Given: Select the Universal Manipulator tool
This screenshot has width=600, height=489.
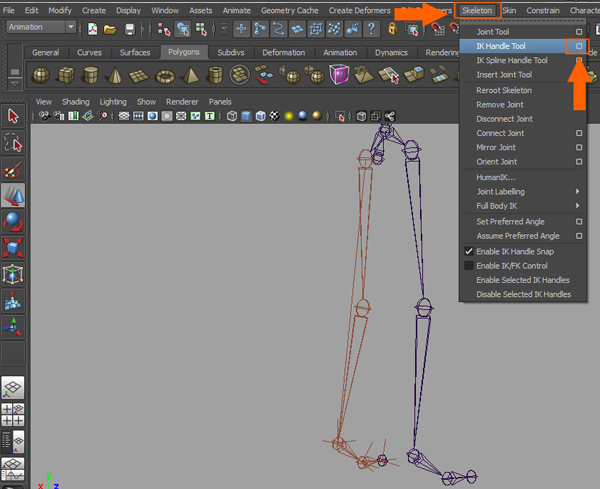Looking at the screenshot, I should pos(13,274).
